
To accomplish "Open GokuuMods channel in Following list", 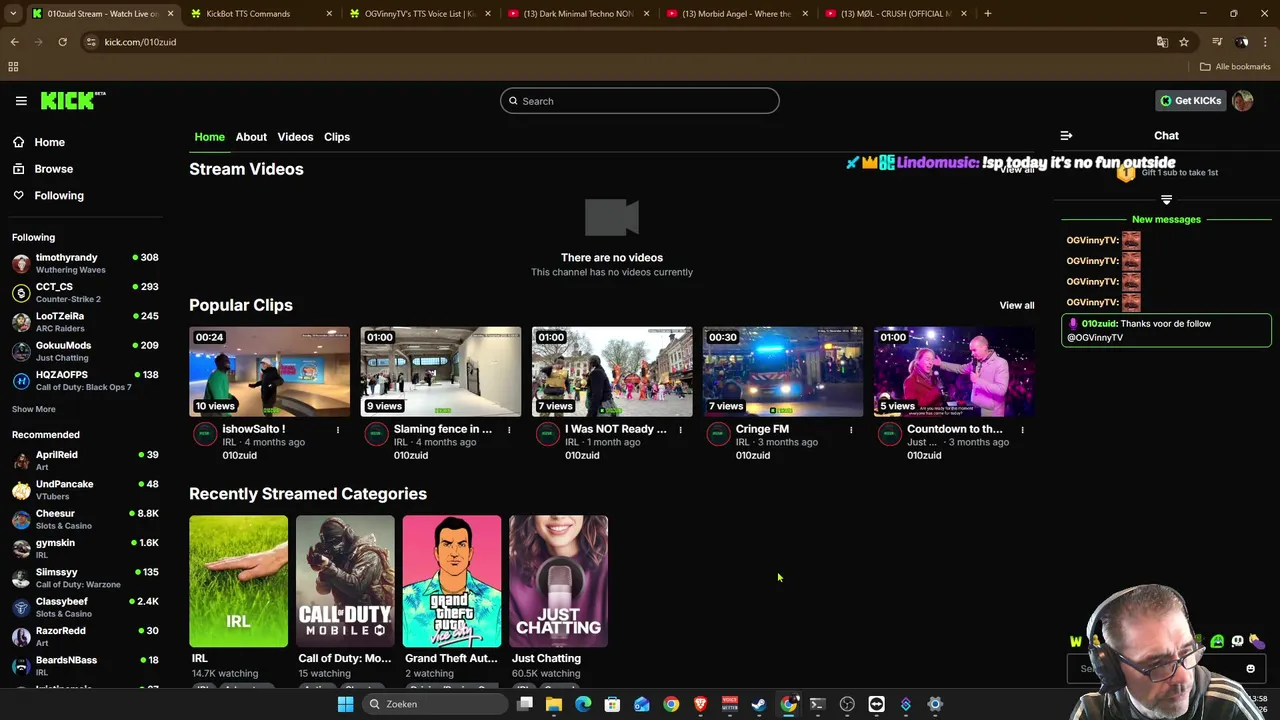I will pyautogui.click(x=85, y=351).
